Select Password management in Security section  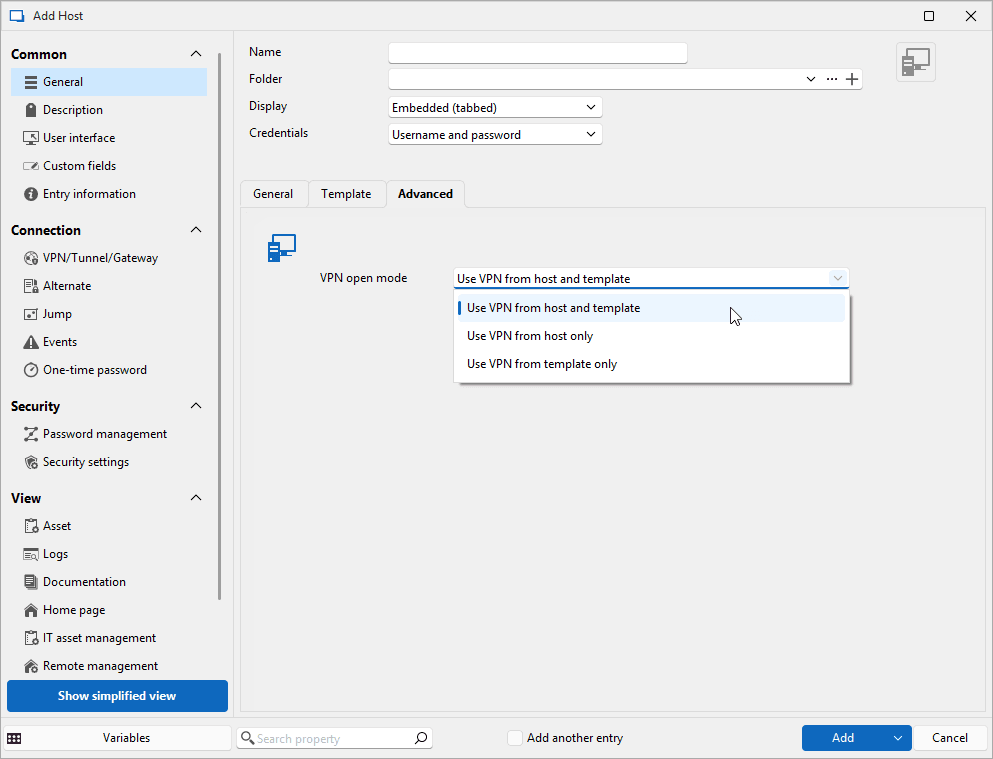tap(104, 434)
